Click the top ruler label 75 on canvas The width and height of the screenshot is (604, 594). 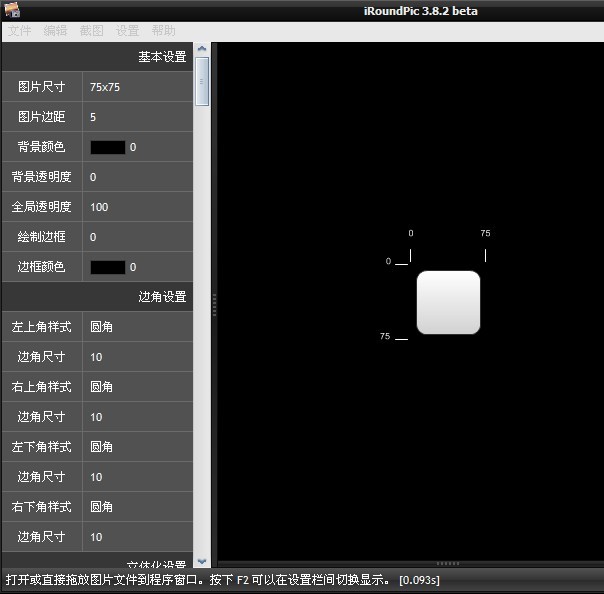485,233
